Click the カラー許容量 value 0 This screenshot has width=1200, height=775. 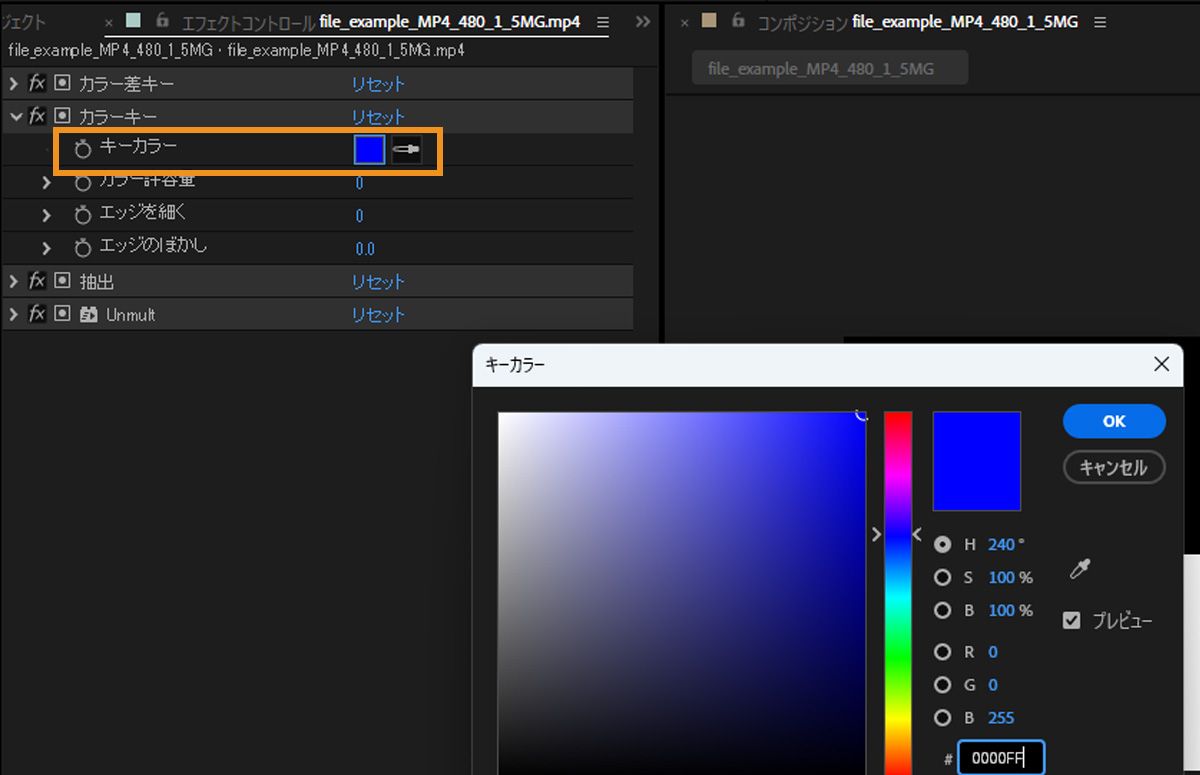[360, 183]
